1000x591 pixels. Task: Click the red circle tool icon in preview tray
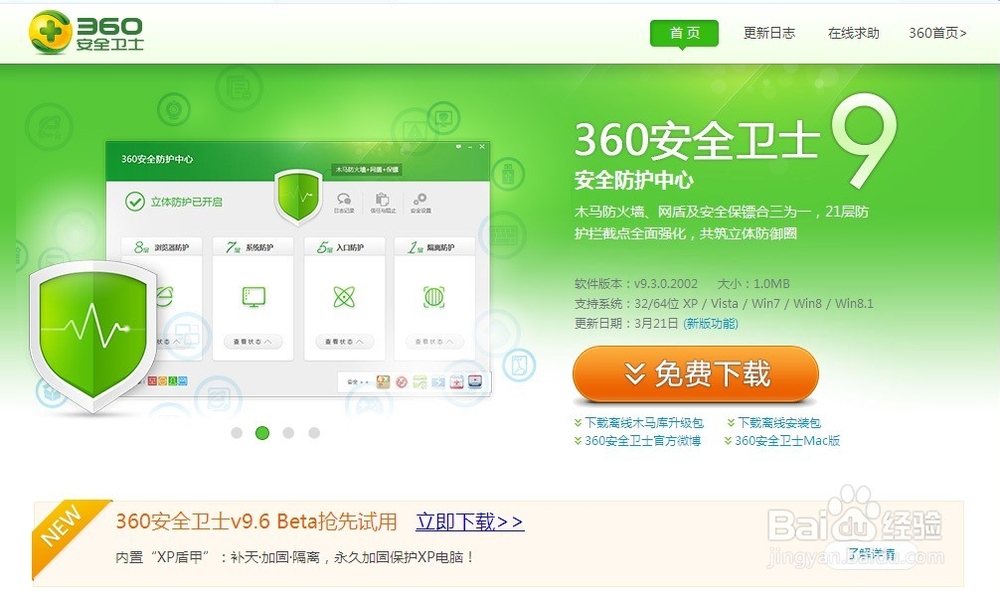(401, 382)
